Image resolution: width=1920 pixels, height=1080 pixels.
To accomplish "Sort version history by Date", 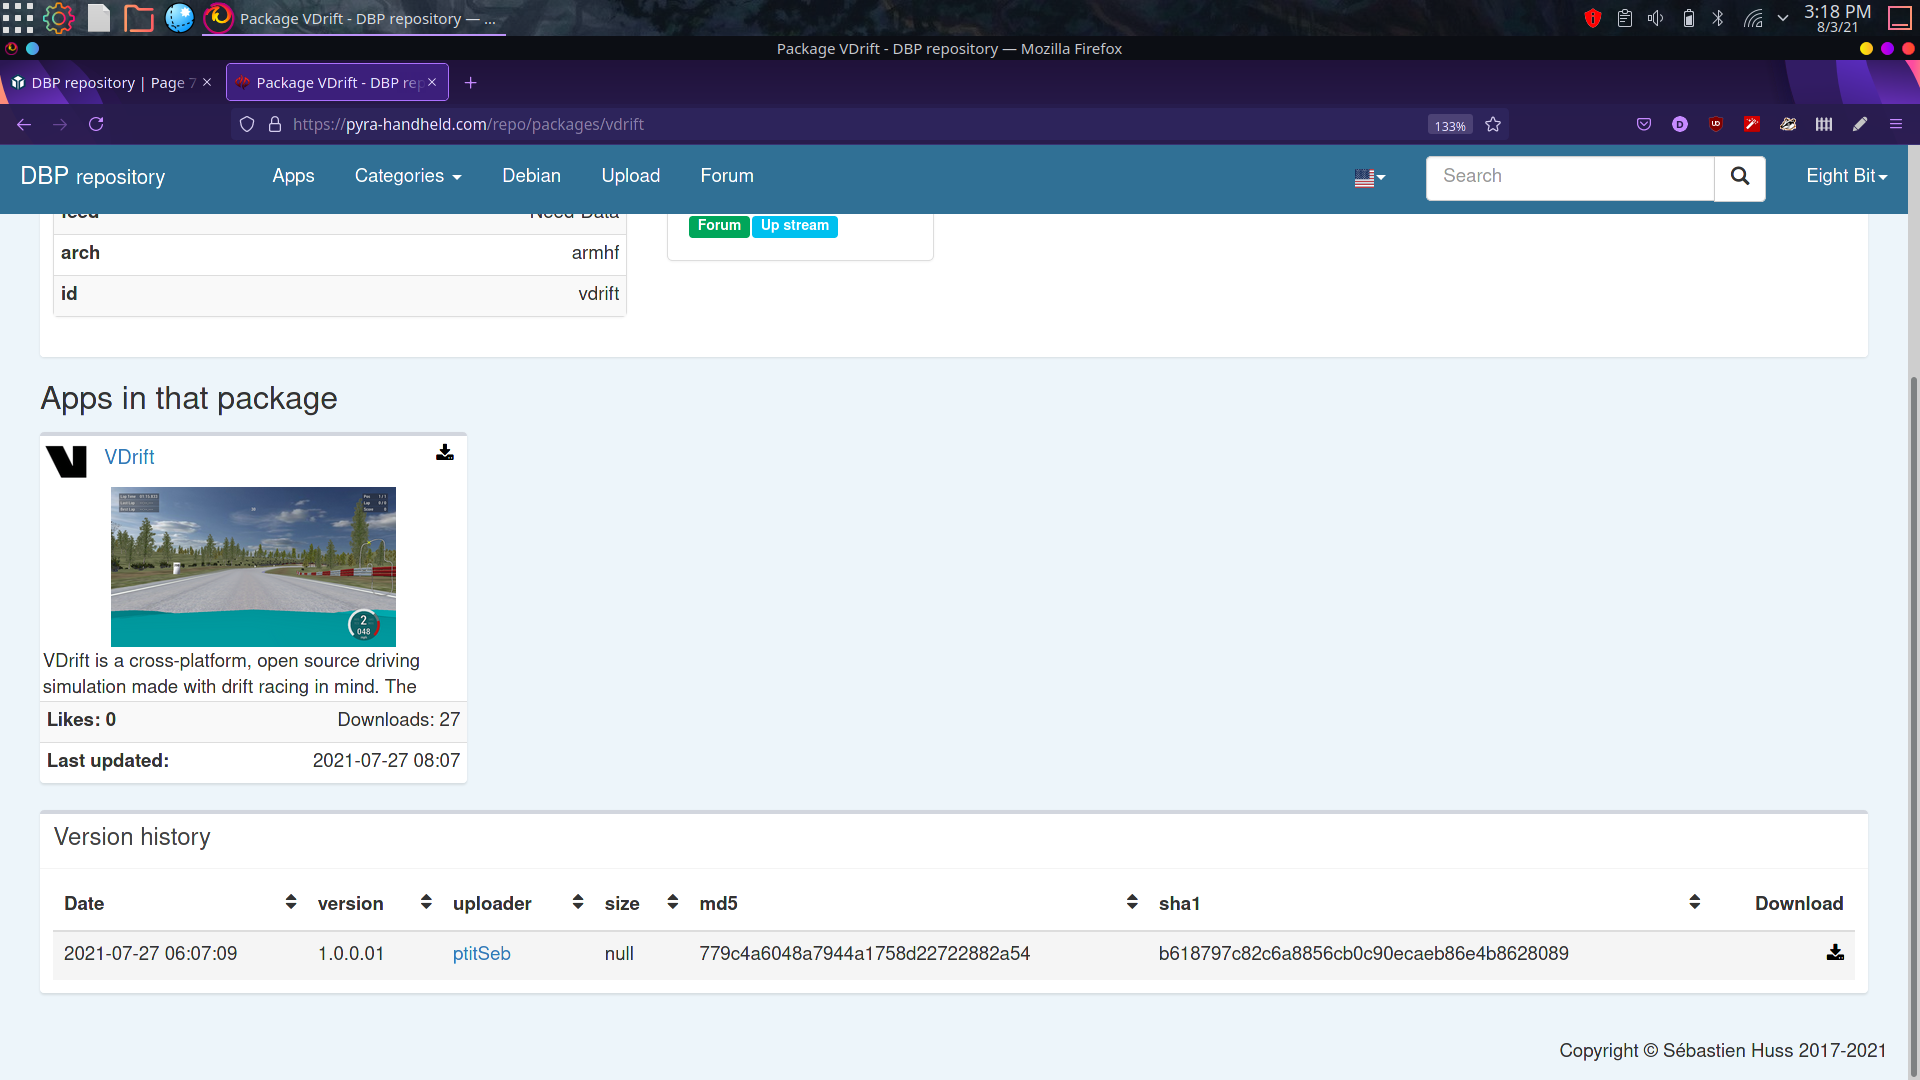I will coord(290,903).
